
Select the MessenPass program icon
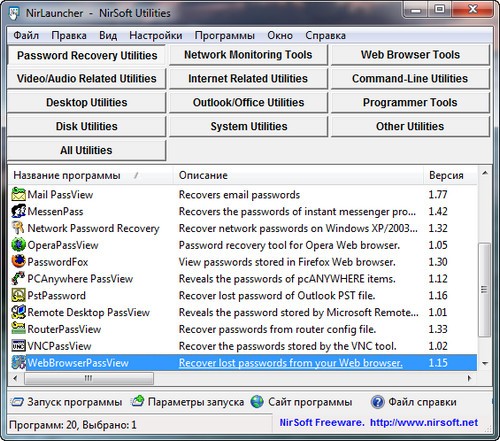[x=18, y=211]
